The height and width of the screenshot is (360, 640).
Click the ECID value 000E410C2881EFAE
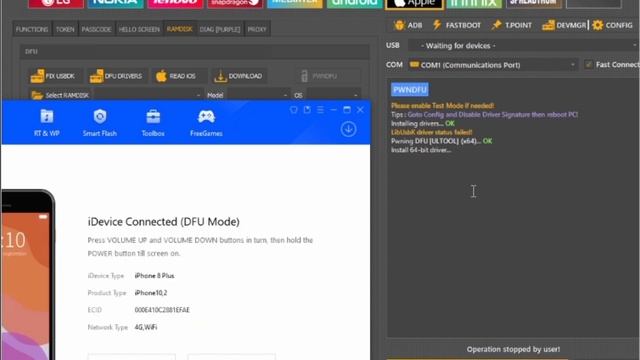click(x=162, y=310)
